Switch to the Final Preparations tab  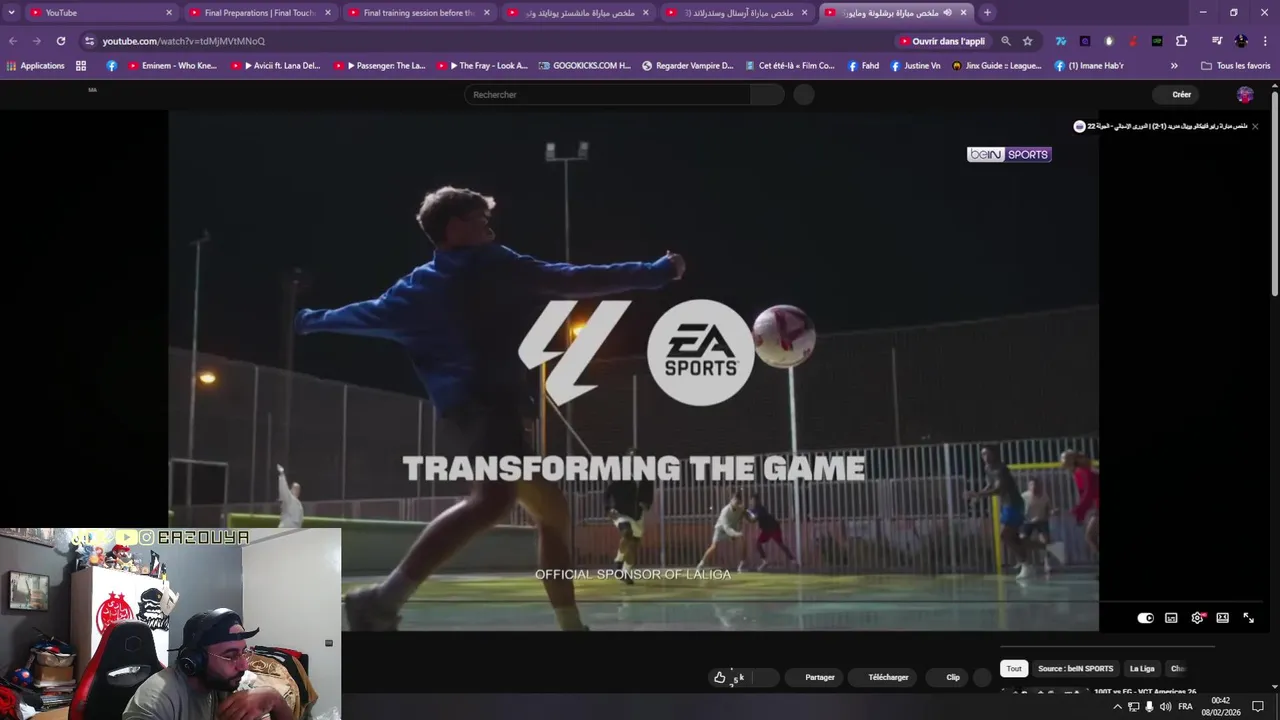[x=260, y=12]
